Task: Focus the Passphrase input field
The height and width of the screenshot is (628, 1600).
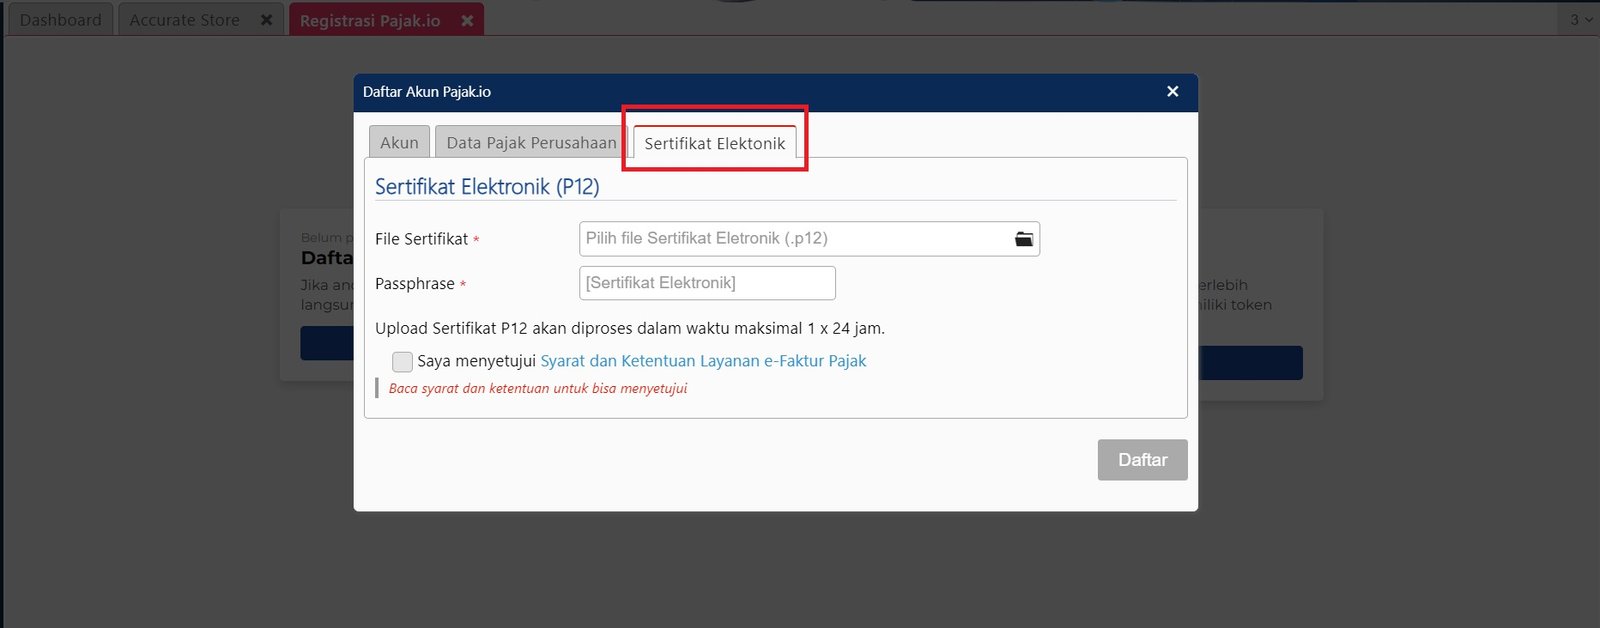Action: click(x=707, y=283)
